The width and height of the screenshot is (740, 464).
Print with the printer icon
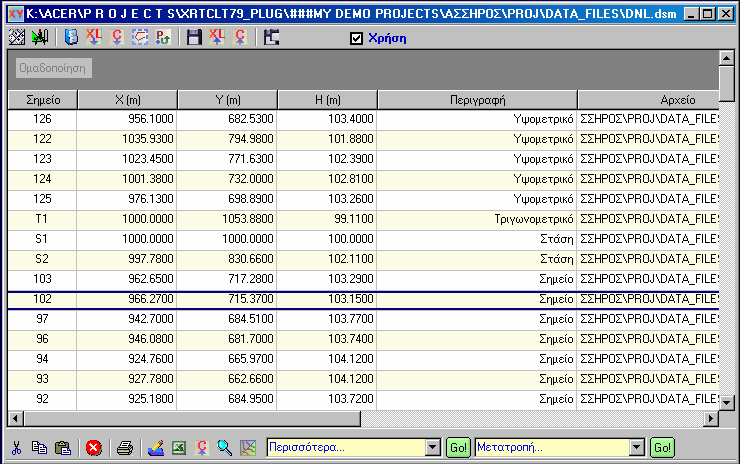[125, 447]
